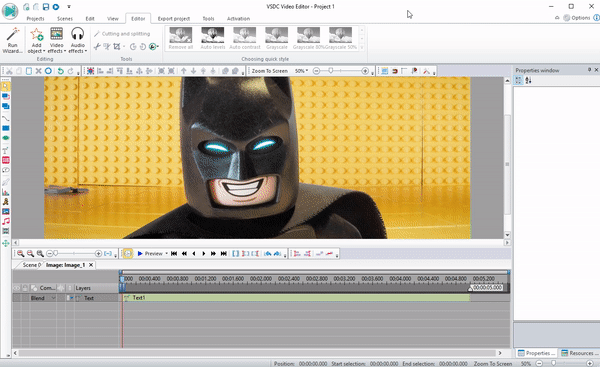
Task: Switch to the View ribbon tab
Action: [x=112, y=18]
